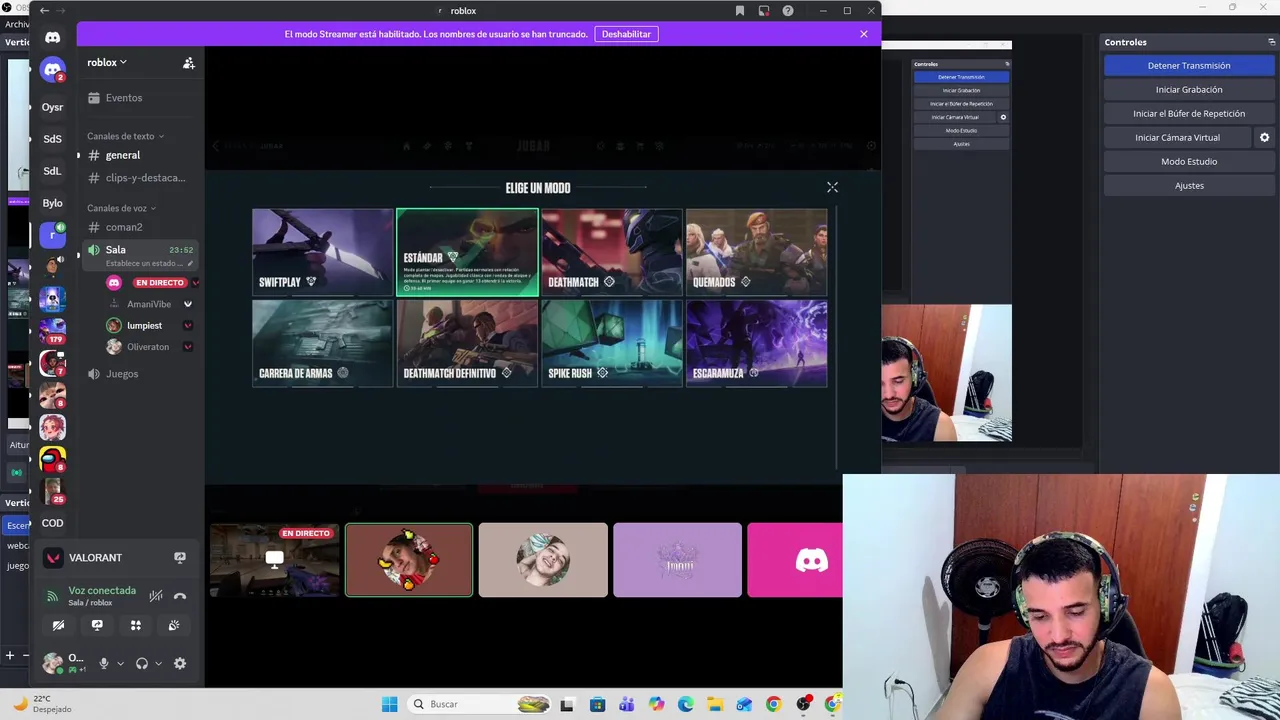Open Discord user settings gear

coord(180,663)
